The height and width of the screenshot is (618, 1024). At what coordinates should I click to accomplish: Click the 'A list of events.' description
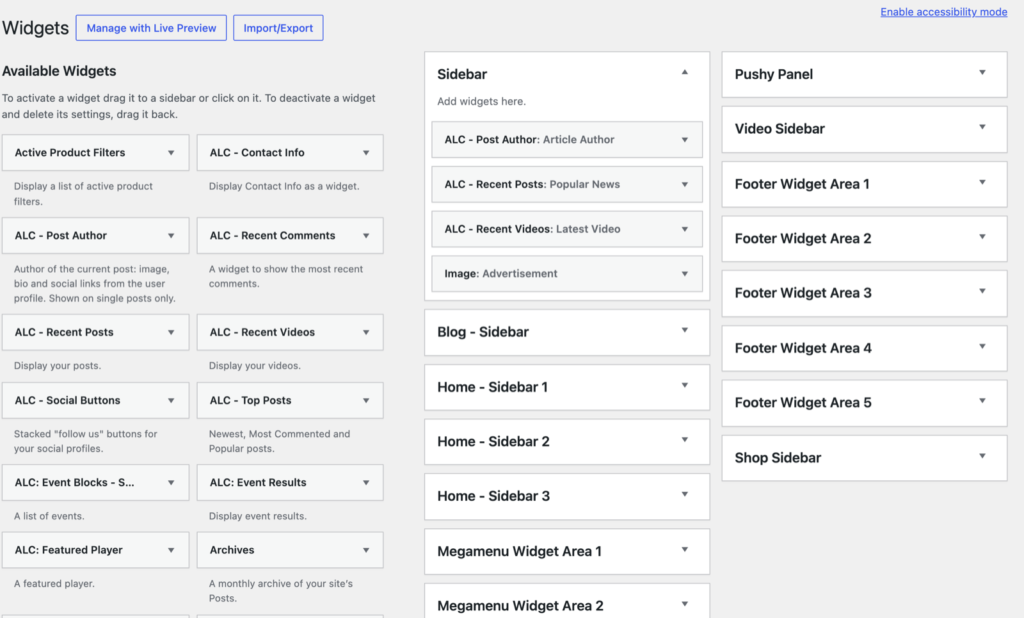(49, 516)
